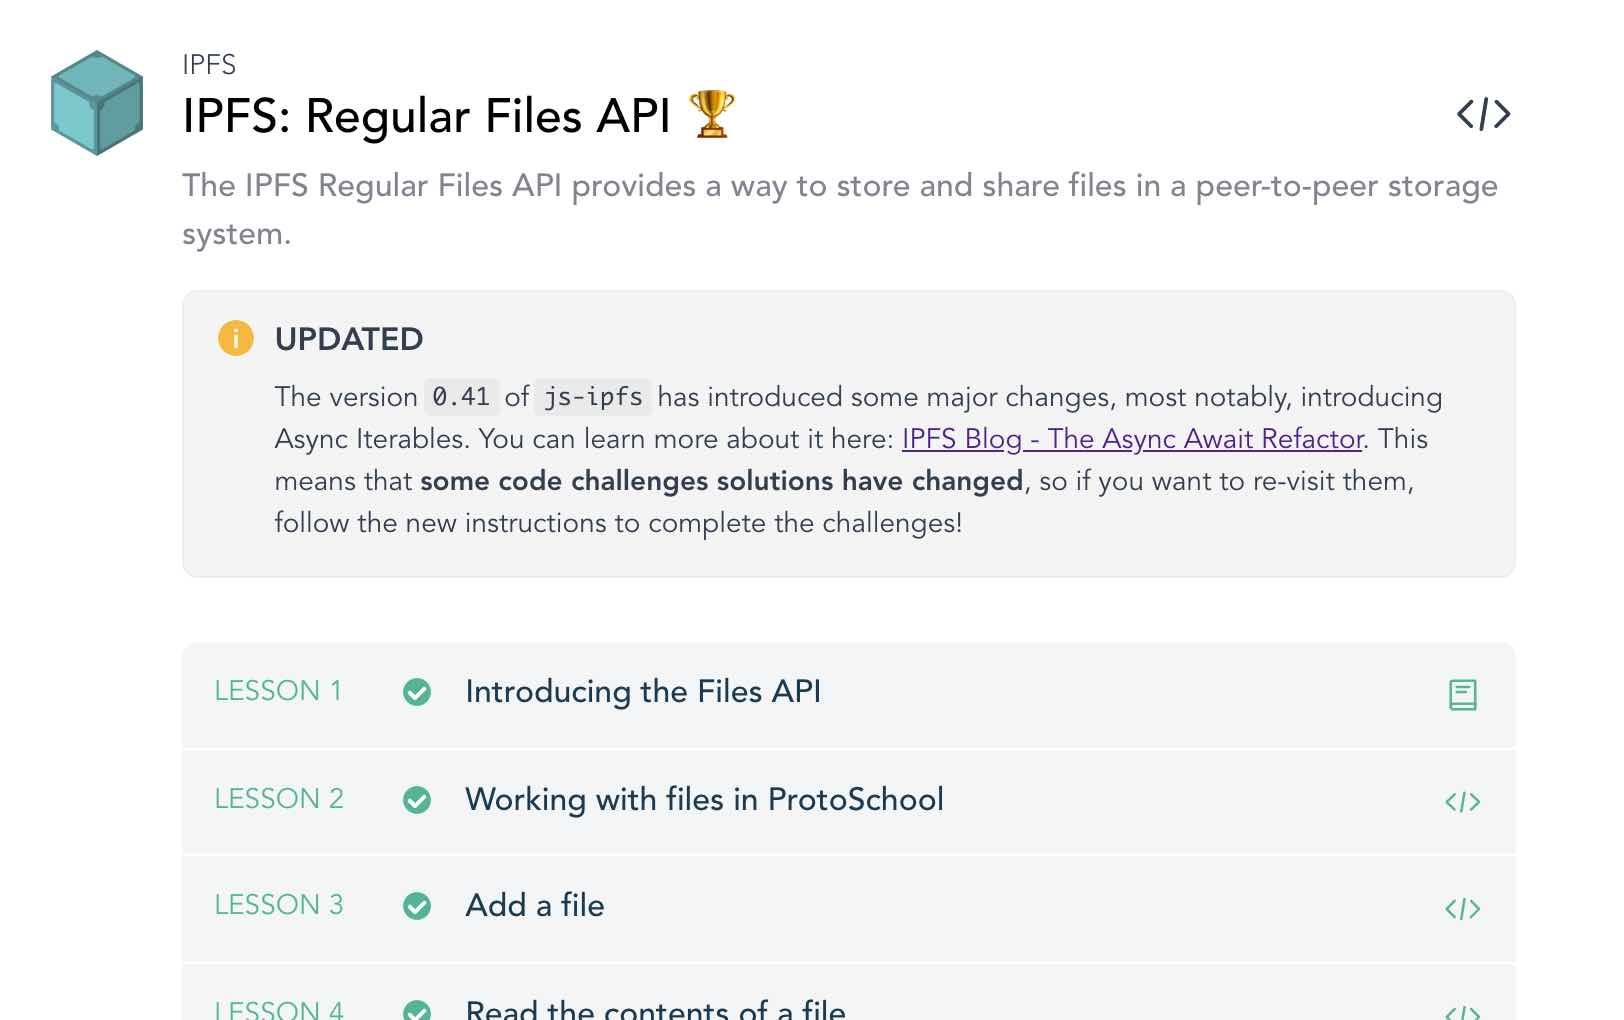
Task: Click the LESSON 1 label
Action: 278,691
